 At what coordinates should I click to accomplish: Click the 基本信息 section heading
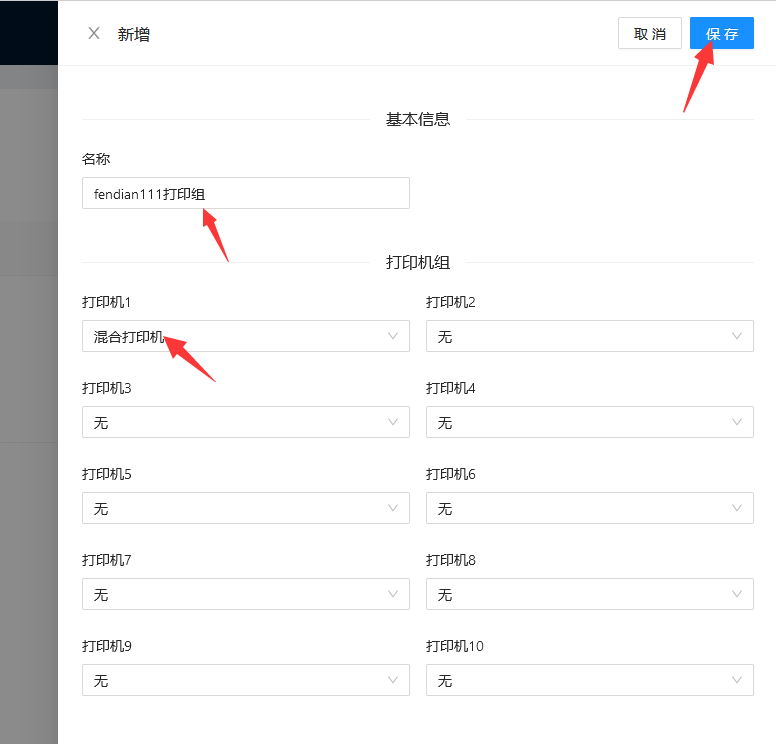pyautogui.click(x=418, y=119)
